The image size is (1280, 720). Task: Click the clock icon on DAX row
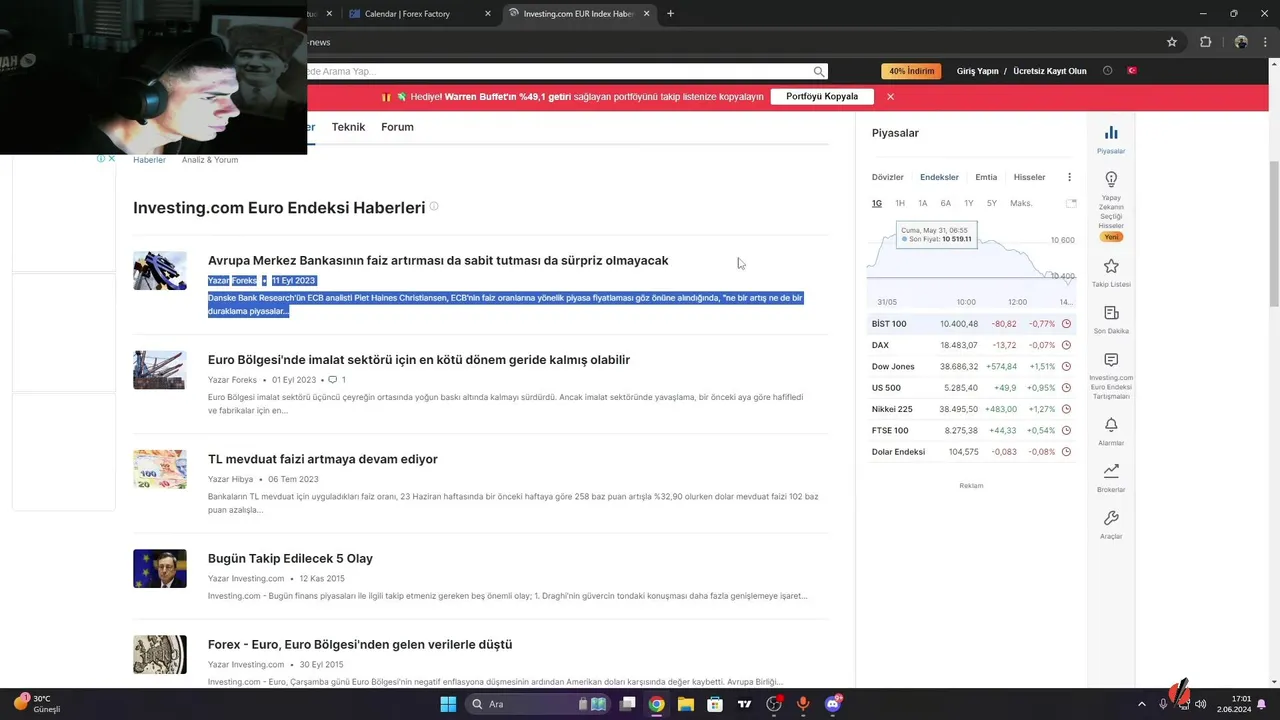tap(1066, 345)
